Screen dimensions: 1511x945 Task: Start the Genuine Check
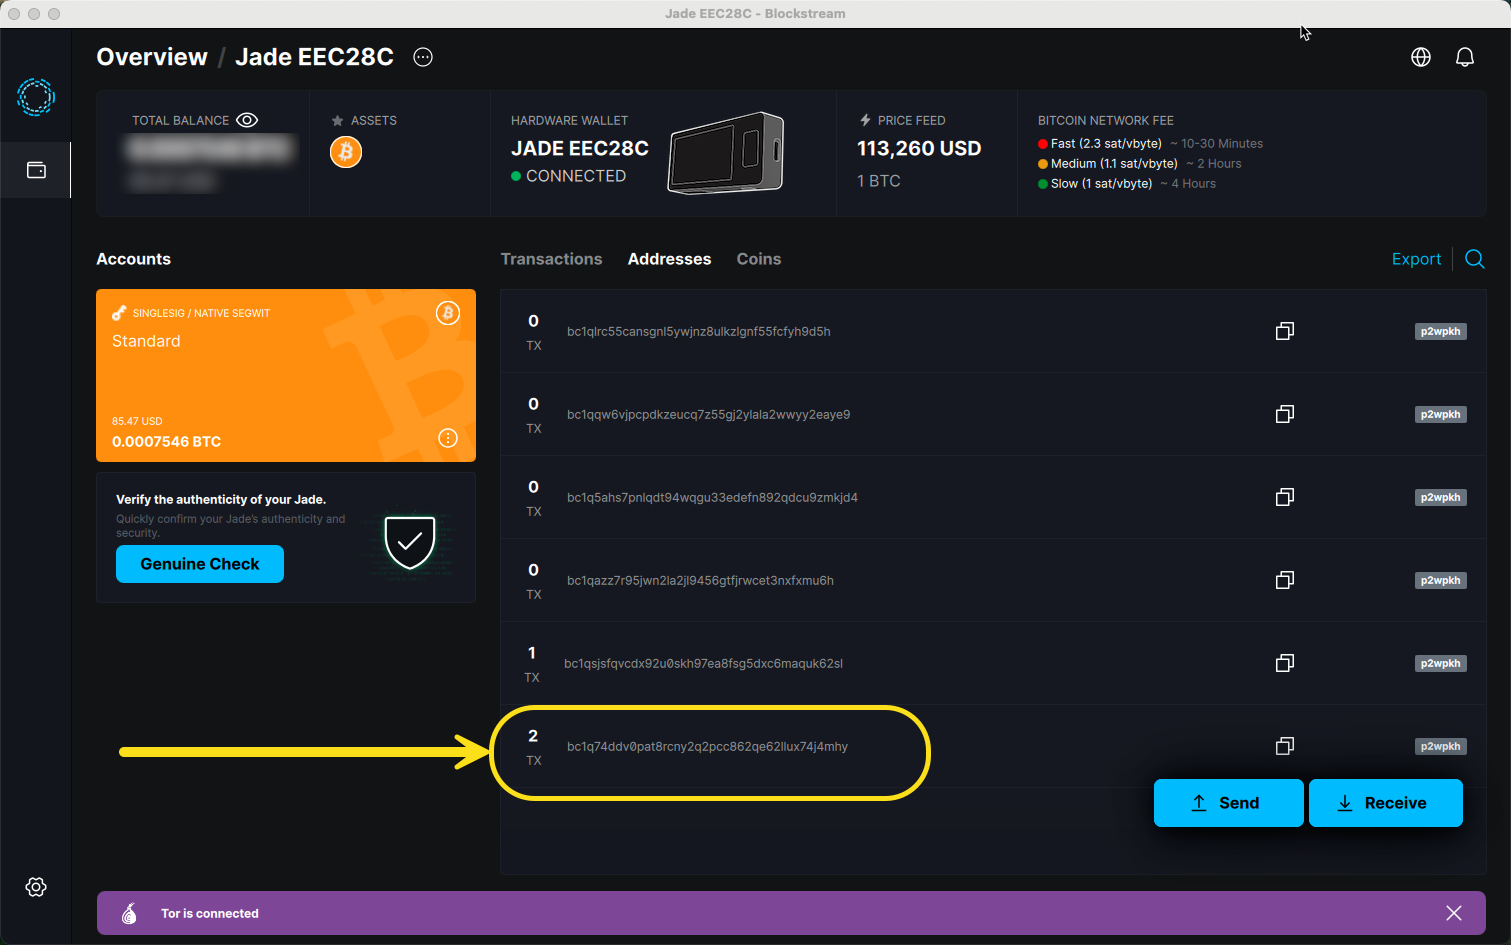[x=200, y=564]
